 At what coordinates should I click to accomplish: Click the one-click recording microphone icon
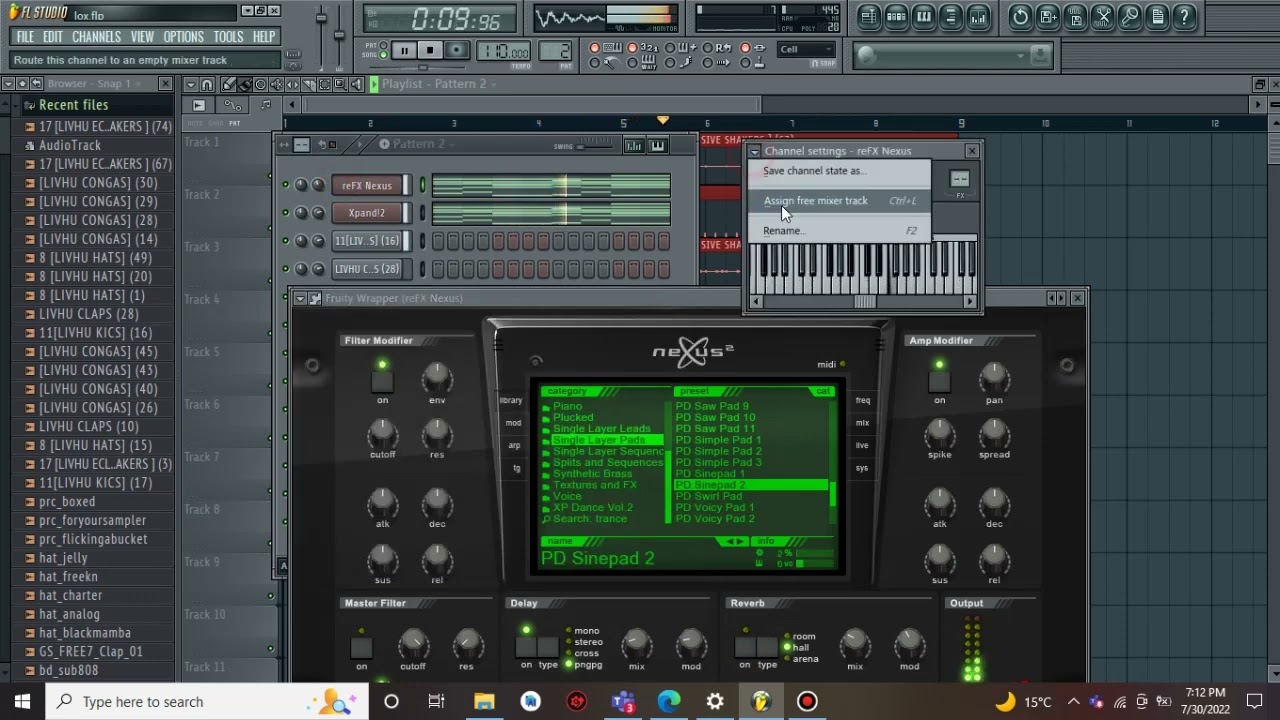pos(1130,16)
